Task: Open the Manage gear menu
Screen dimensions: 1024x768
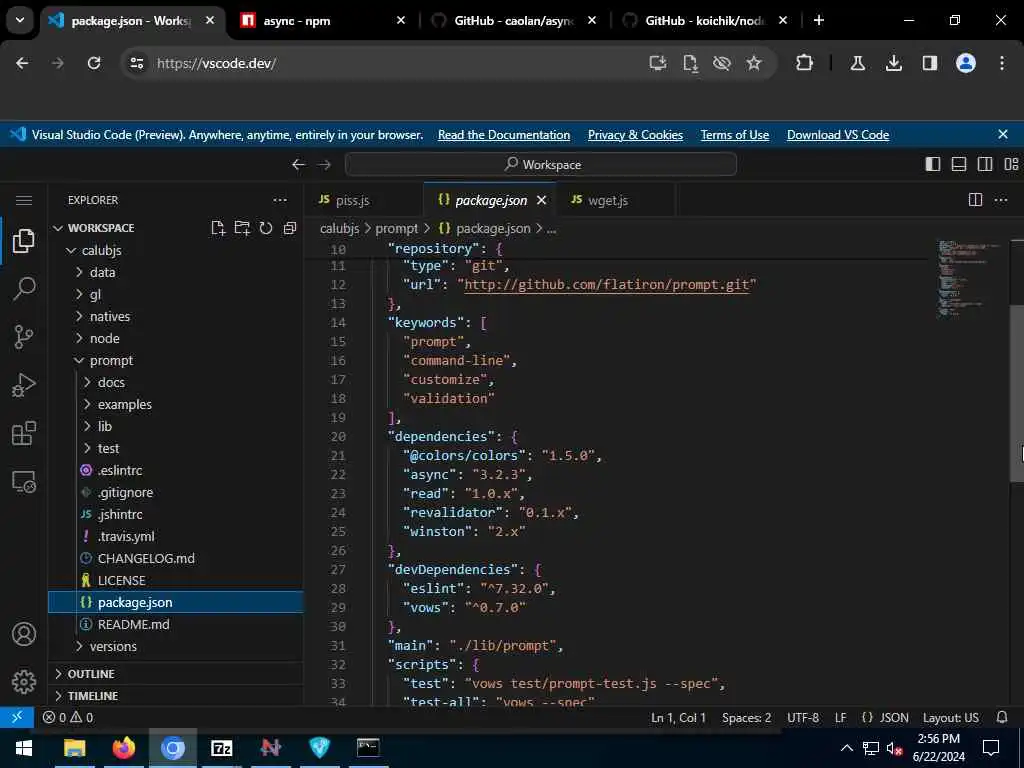Action: 24,682
